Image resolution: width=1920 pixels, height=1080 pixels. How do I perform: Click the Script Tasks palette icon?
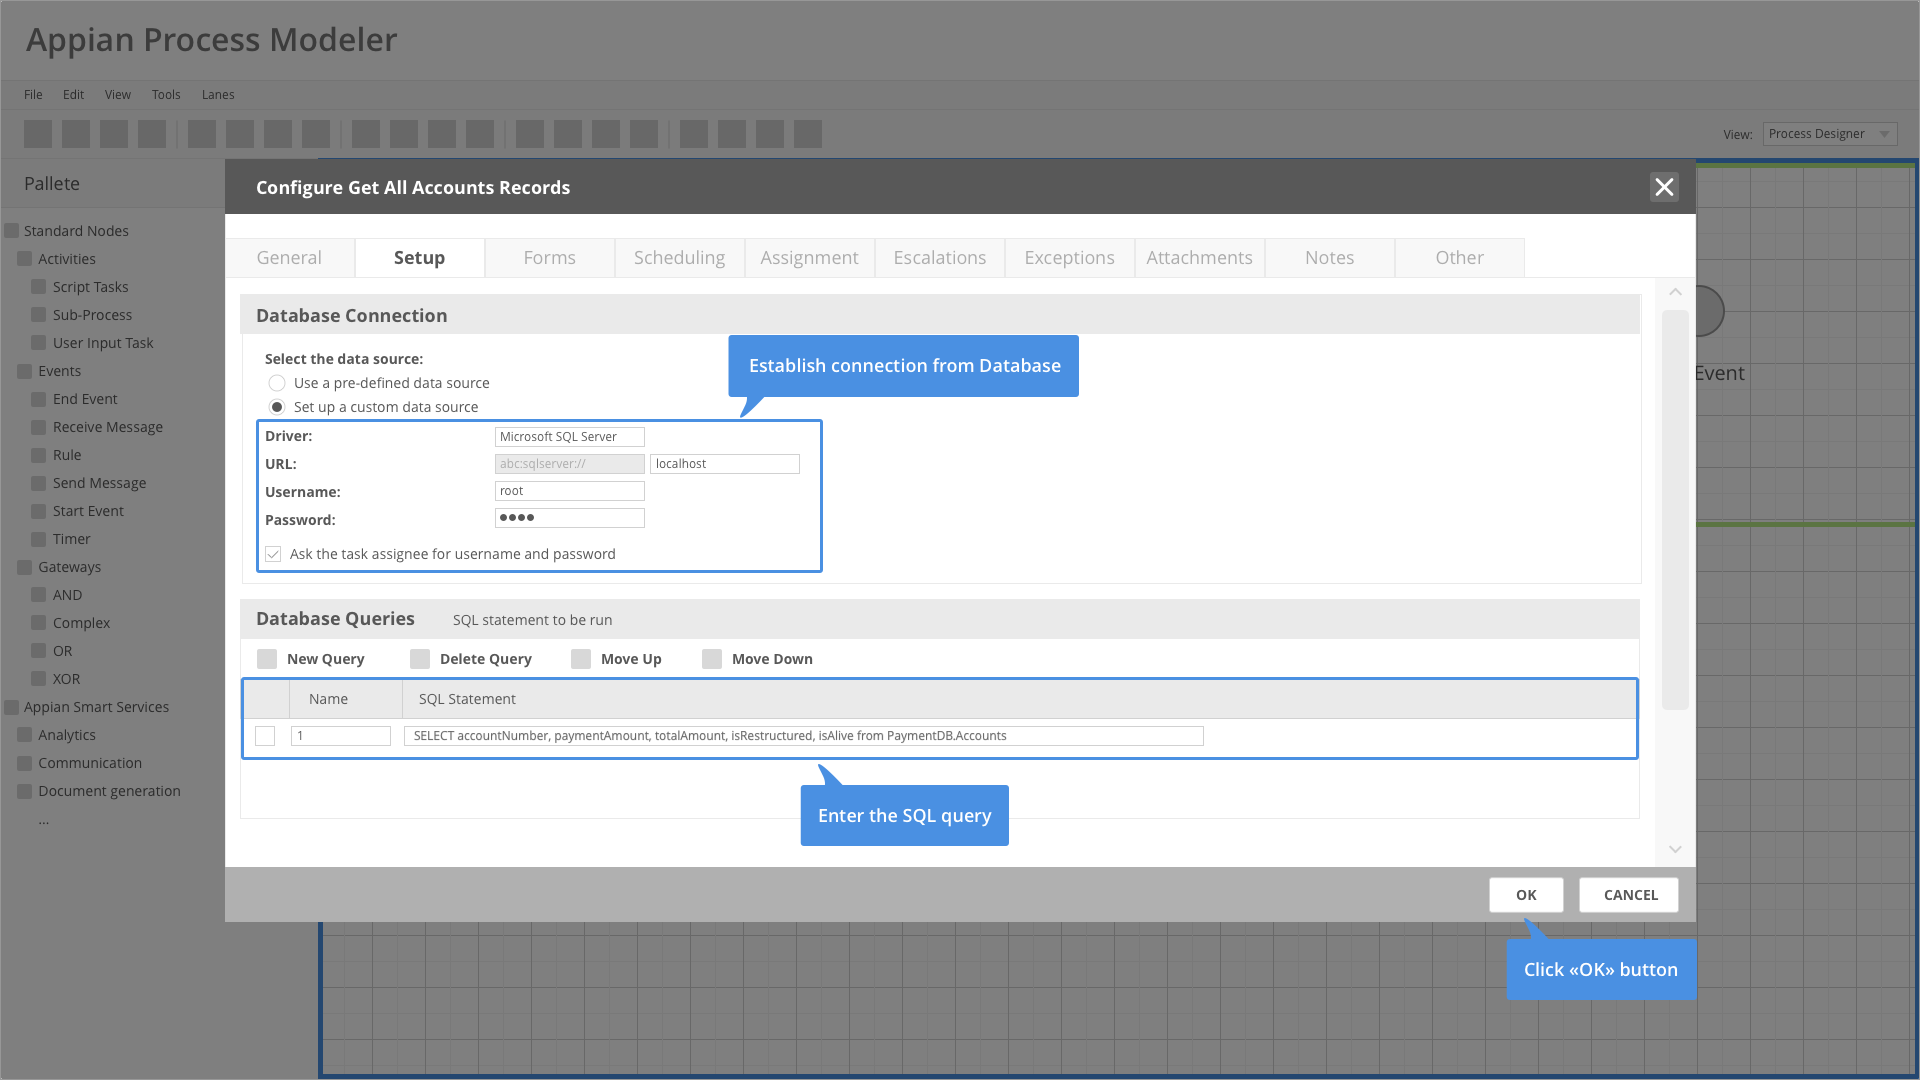39,287
